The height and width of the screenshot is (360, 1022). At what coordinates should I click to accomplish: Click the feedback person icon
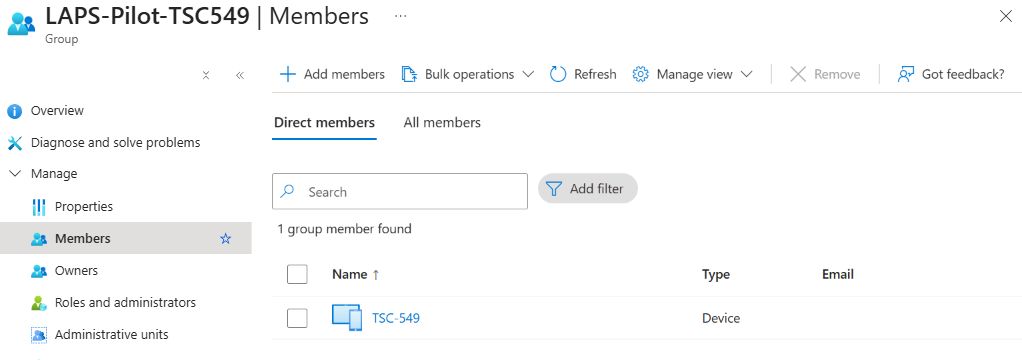906,74
